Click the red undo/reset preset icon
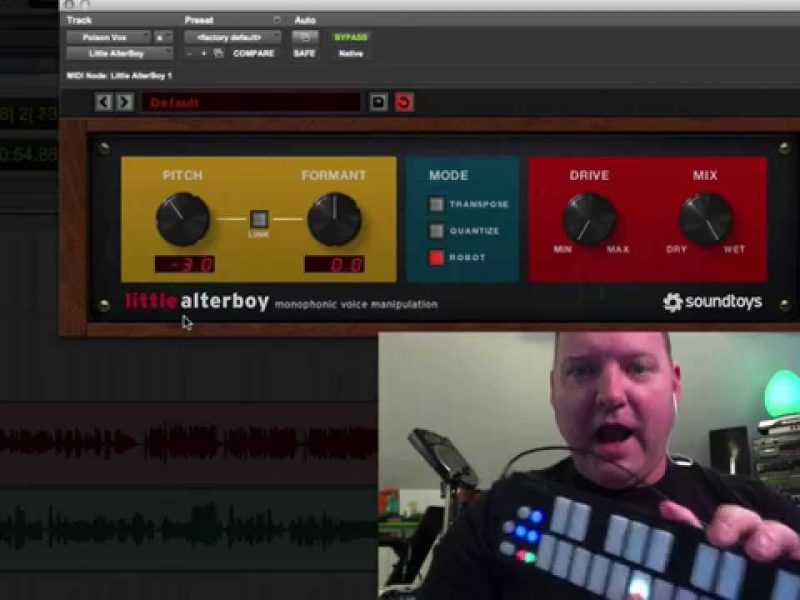 click(404, 102)
